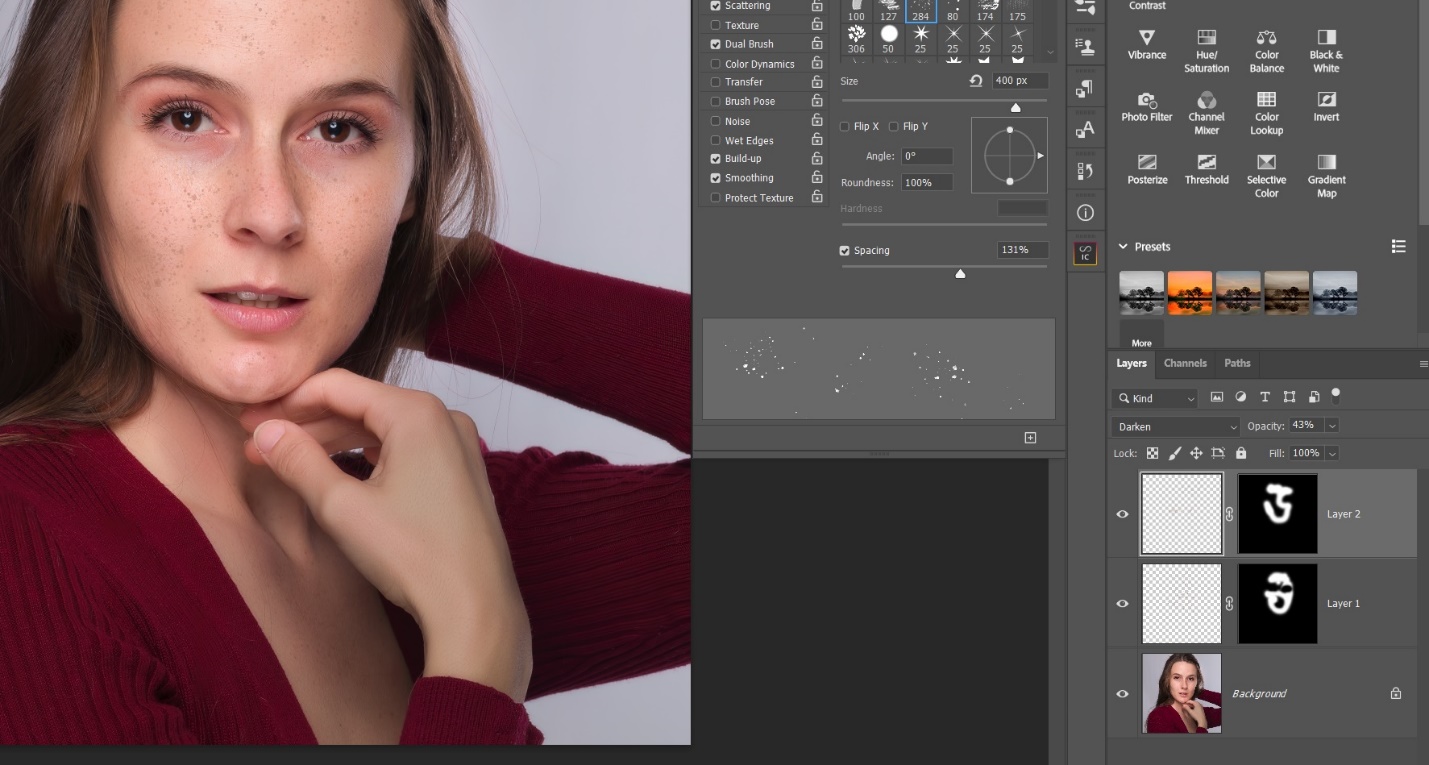Reset brush size to original icon
1429x765 pixels.
[976, 81]
